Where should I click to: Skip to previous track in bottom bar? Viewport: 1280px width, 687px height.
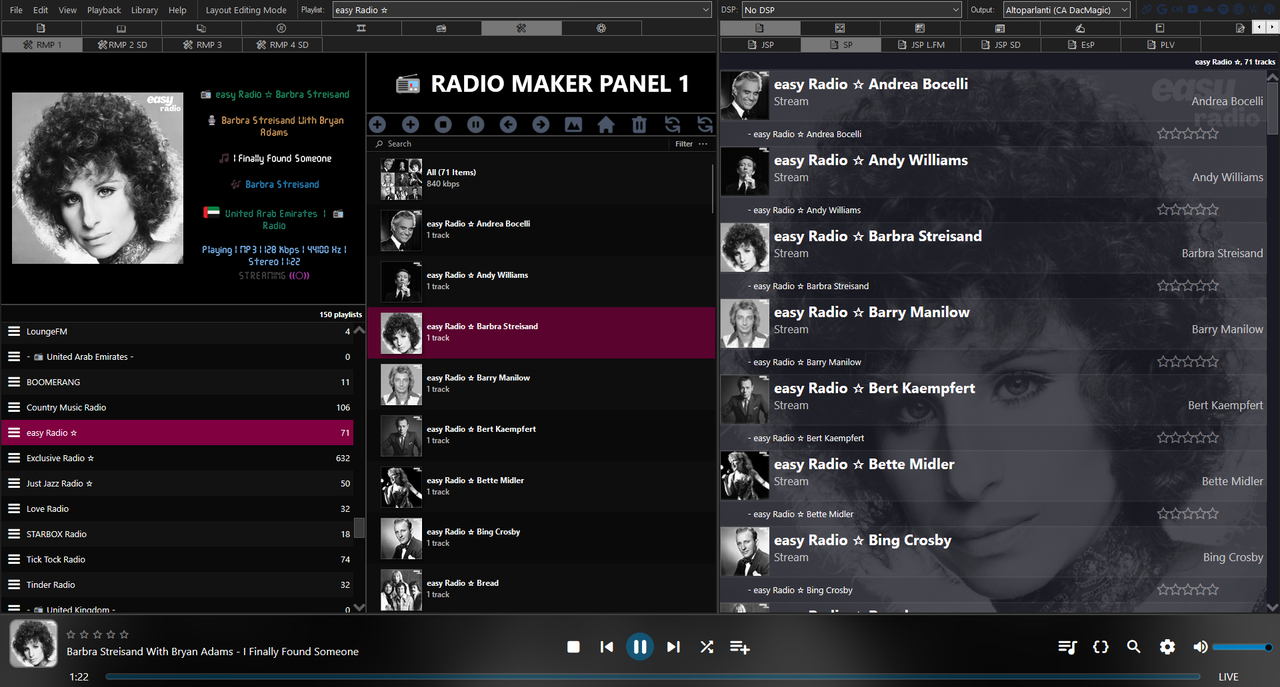click(607, 647)
